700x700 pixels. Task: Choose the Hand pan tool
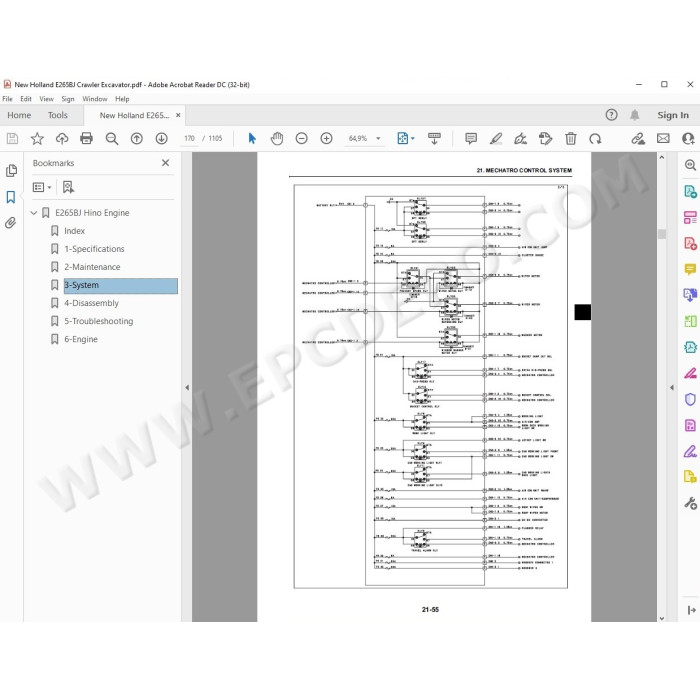click(277, 138)
